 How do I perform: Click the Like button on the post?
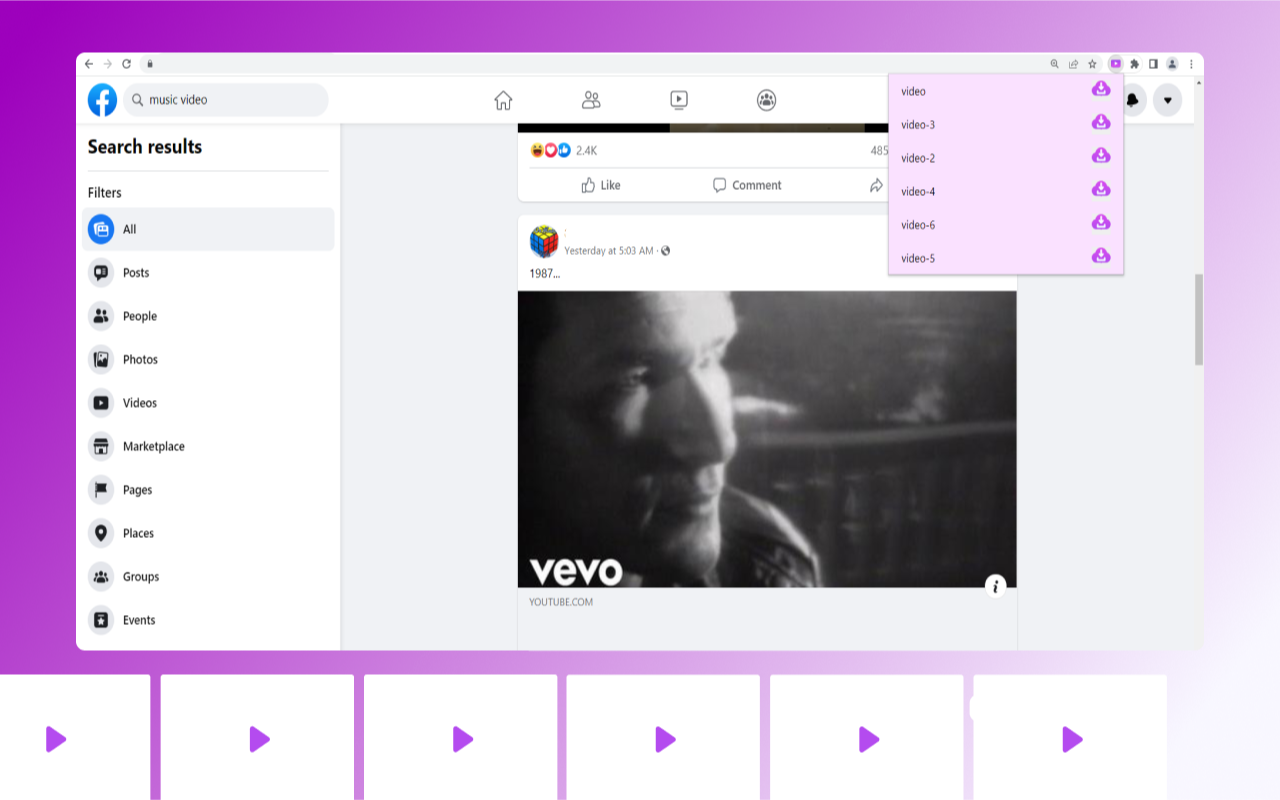coord(600,185)
